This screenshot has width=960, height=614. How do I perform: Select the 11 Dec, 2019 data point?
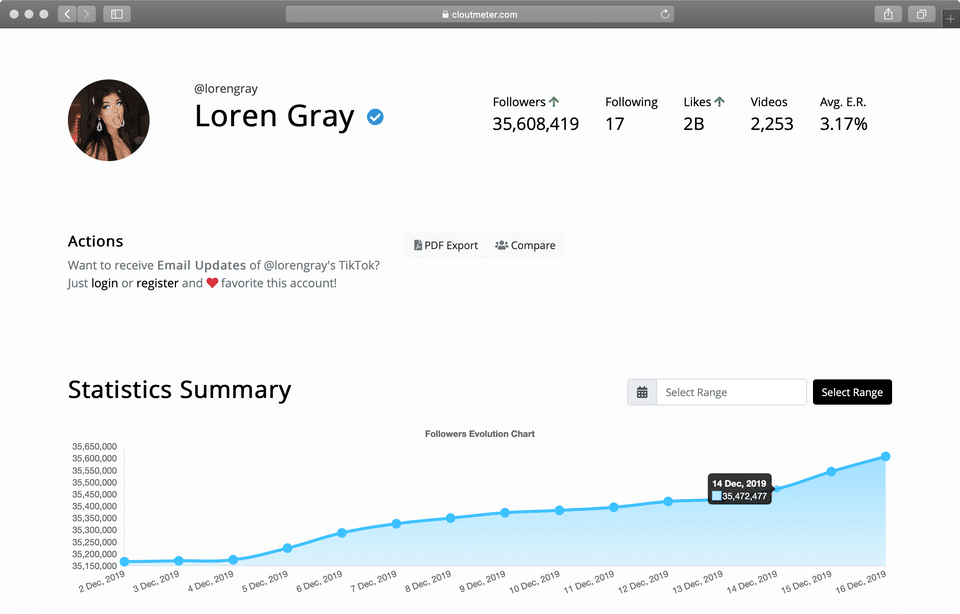click(613, 507)
